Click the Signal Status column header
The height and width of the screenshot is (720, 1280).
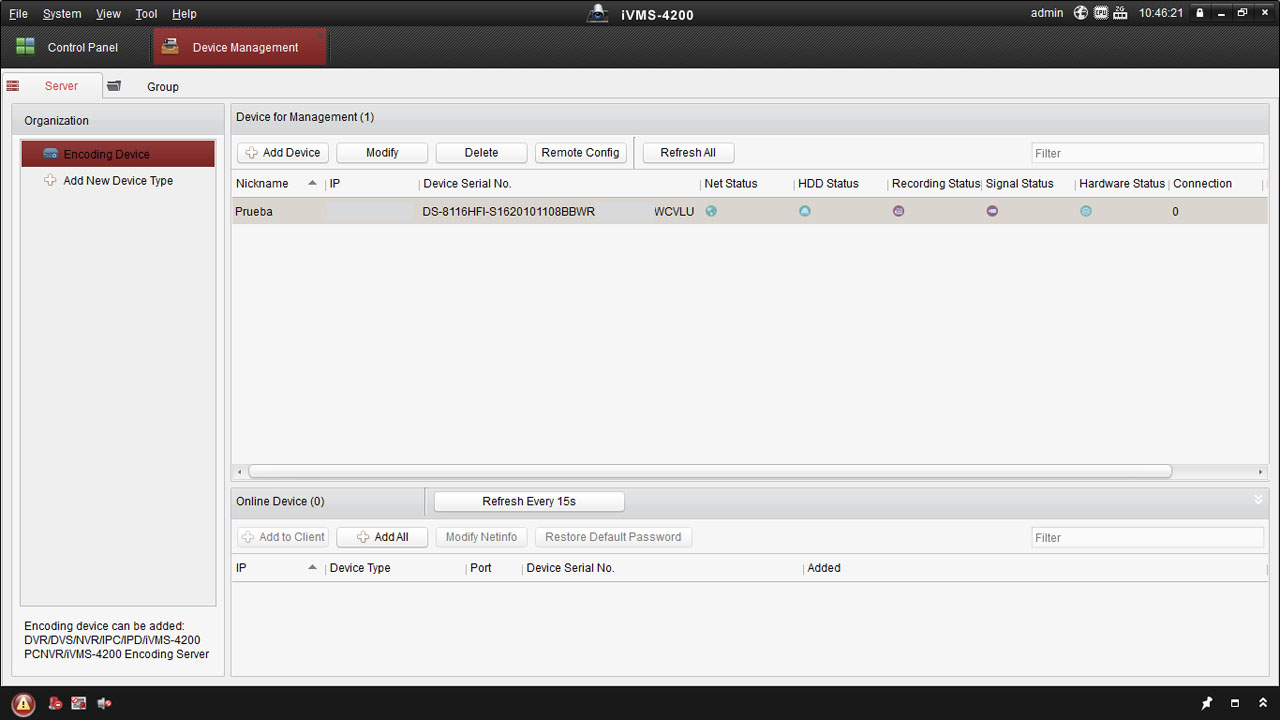(1028, 184)
